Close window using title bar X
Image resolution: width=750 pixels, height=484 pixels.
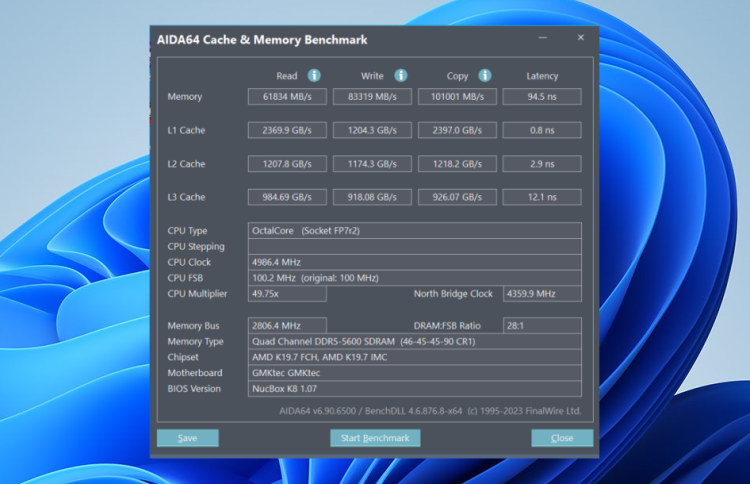pos(581,38)
